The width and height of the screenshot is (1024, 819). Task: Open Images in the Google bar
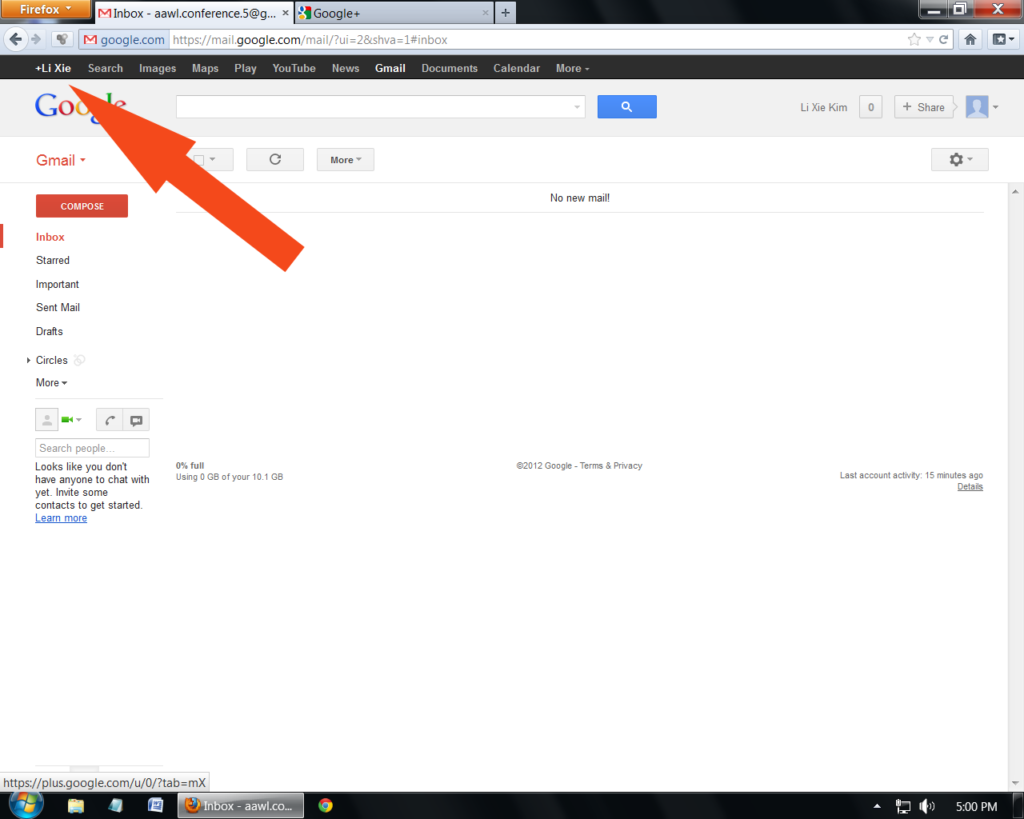click(157, 68)
